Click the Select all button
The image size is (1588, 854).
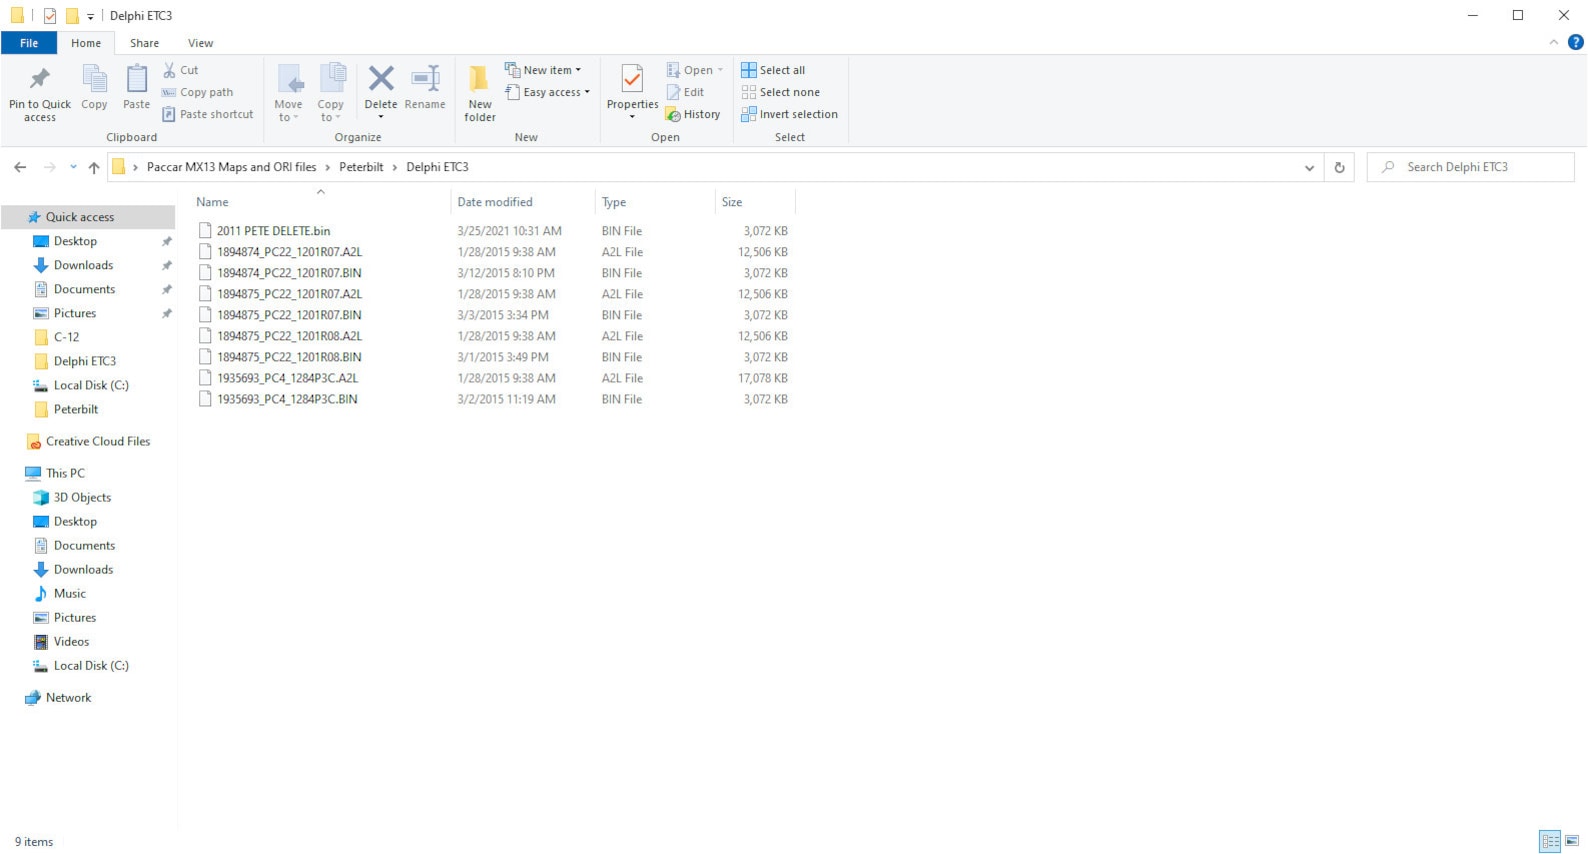click(x=773, y=70)
